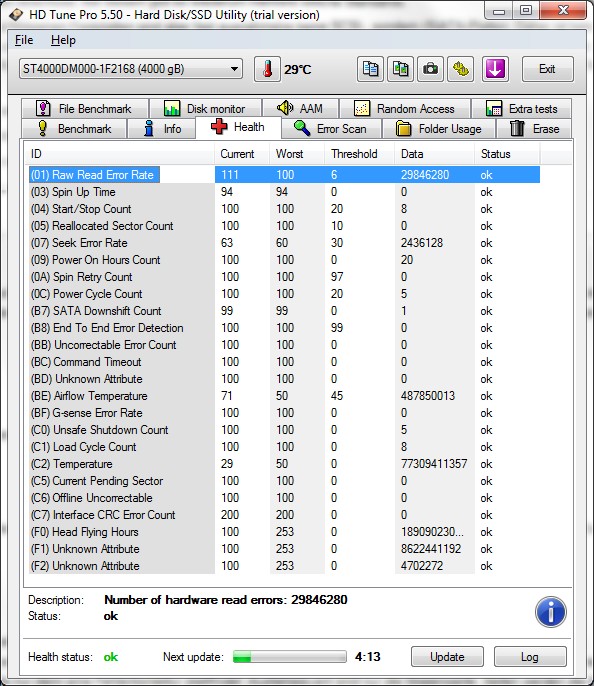594x686 pixels.
Task: Switch to the Erase tab
Action: (534, 129)
